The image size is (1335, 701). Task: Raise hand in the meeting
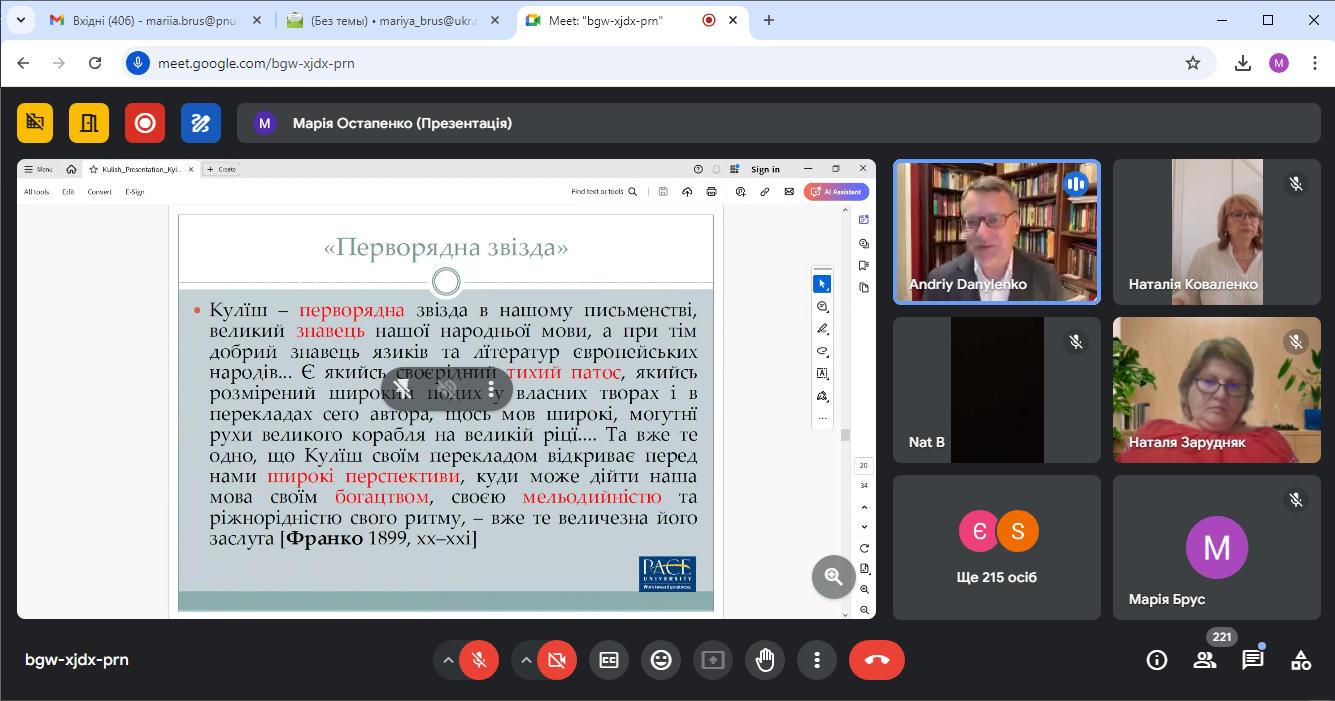[x=765, y=660]
